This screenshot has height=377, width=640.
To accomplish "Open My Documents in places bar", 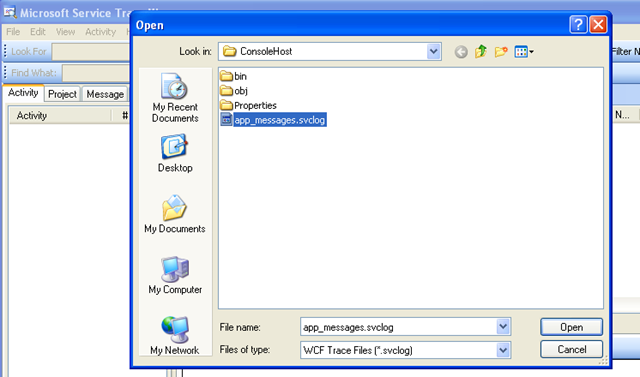I will tap(175, 214).
